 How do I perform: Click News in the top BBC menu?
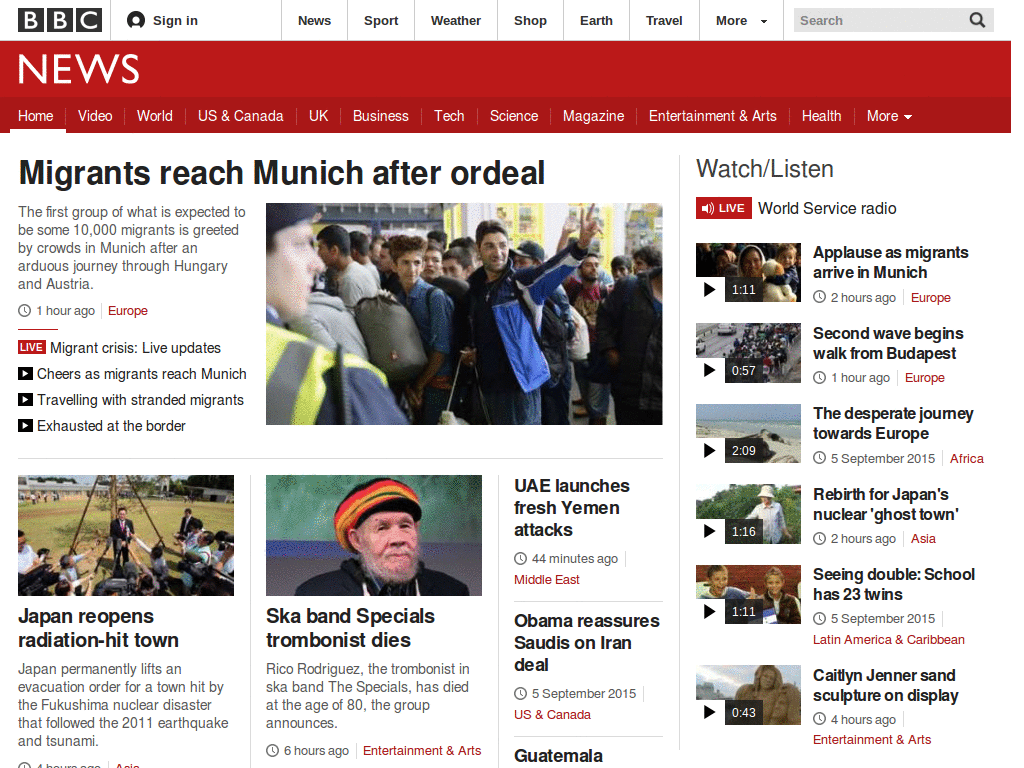314,21
